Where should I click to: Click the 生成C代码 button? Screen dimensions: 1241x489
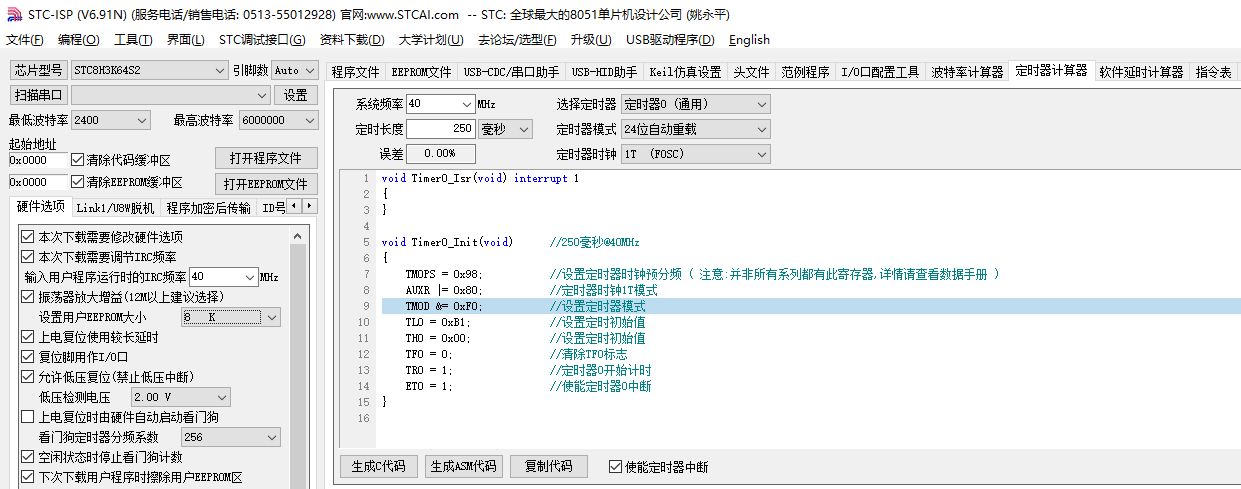coord(379,466)
